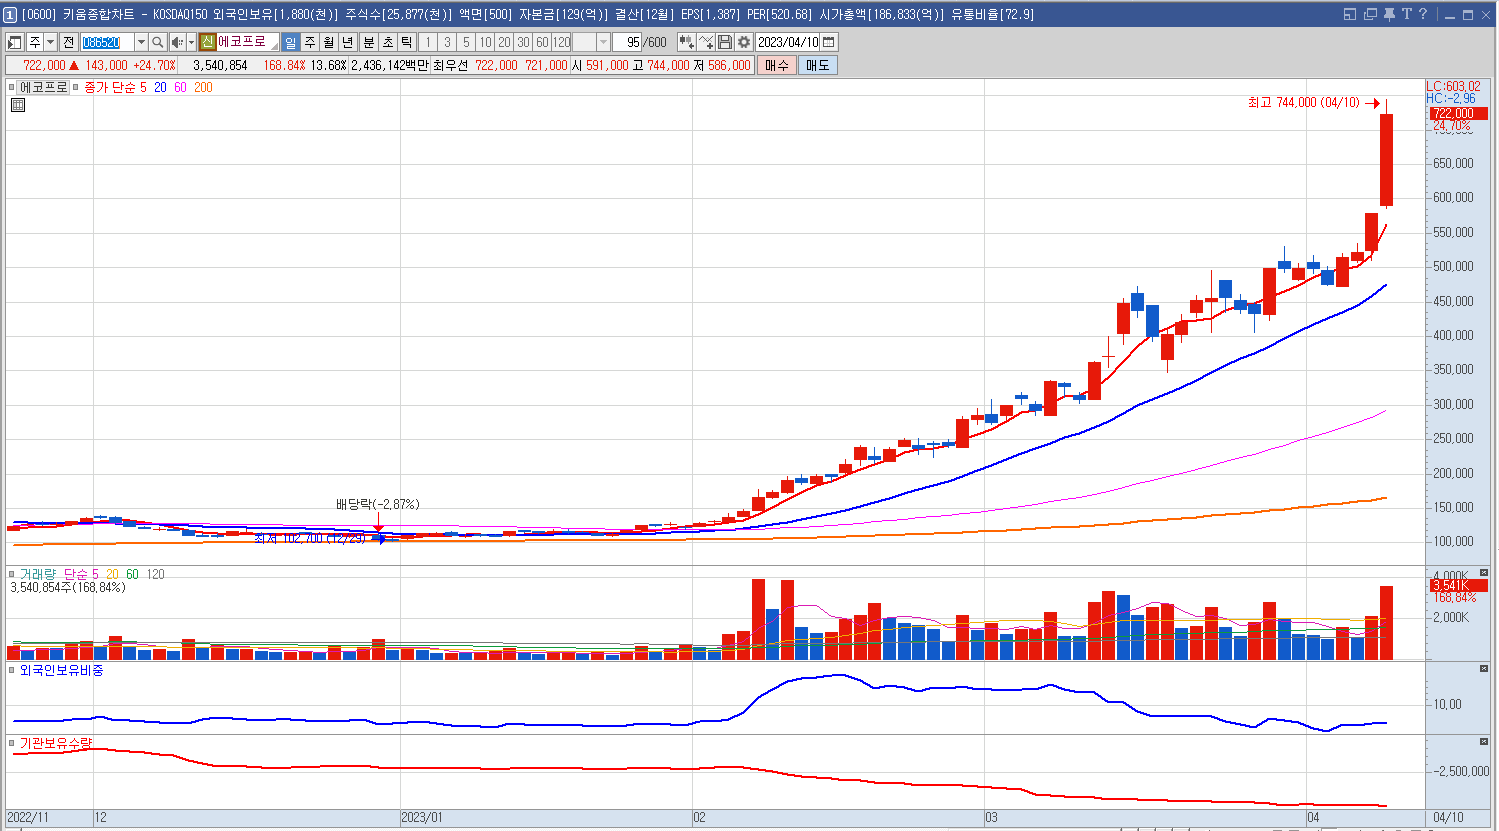Click the chart layout icon at toolbar left

(15, 42)
